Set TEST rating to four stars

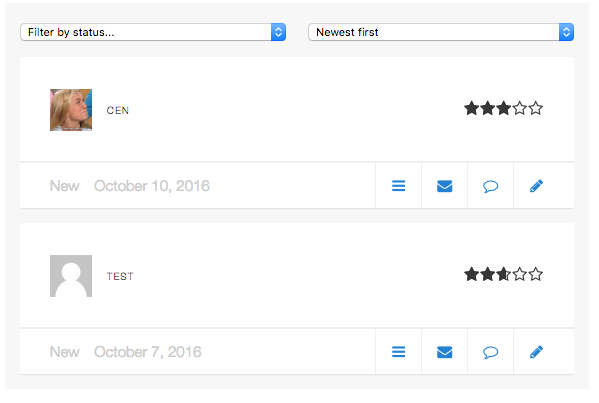520,274
